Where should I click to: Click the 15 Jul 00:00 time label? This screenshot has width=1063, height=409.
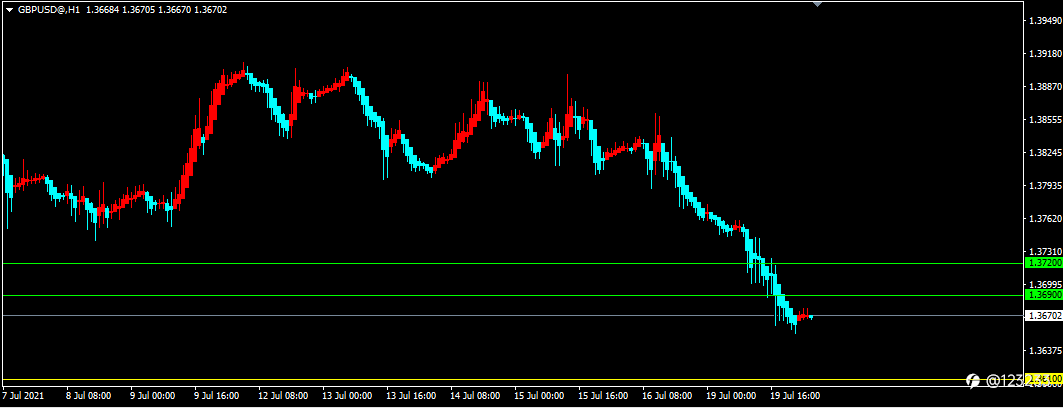click(538, 396)
